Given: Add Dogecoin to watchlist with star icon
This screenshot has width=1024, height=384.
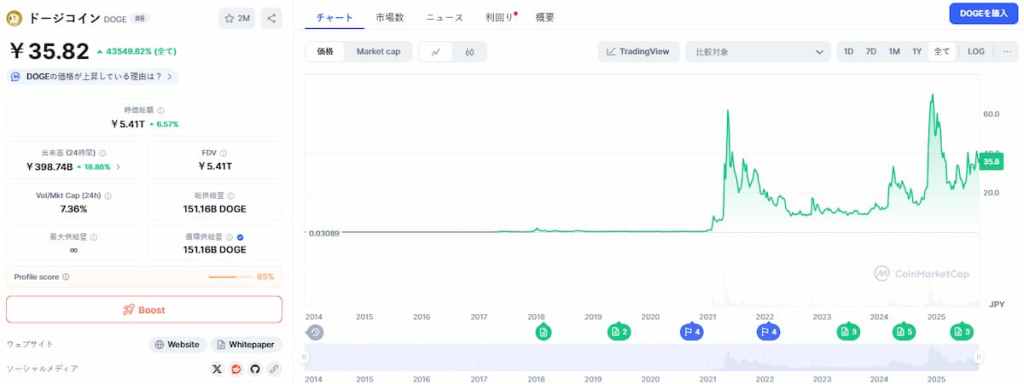Looking at the screenshot, I should pyautogui.click(x=237, y=18).
